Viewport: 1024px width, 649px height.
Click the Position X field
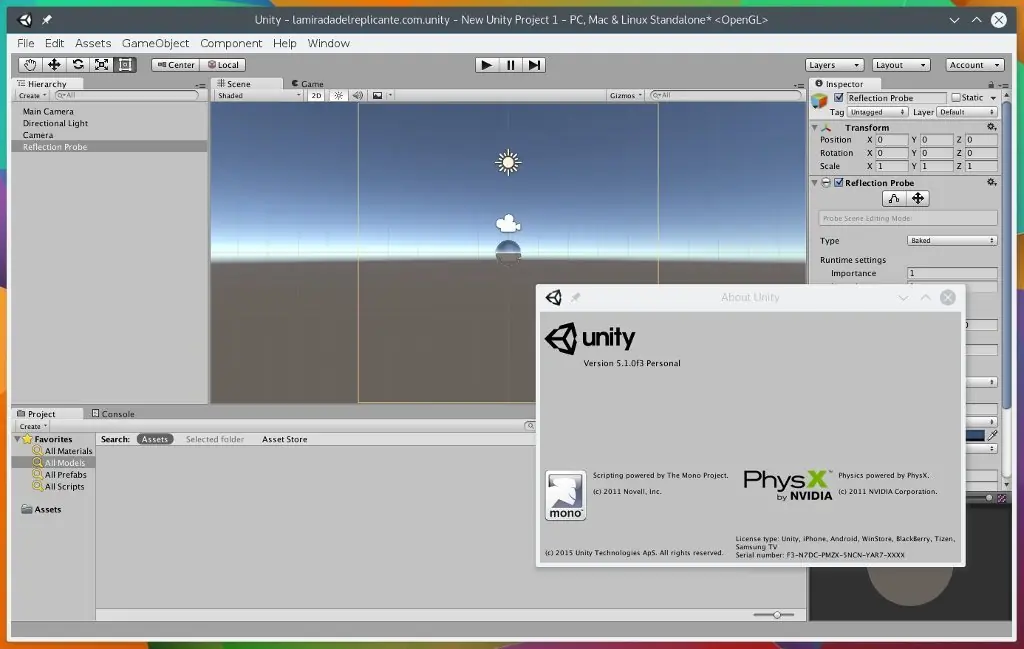pyautogui.click(x=891, y=140)
